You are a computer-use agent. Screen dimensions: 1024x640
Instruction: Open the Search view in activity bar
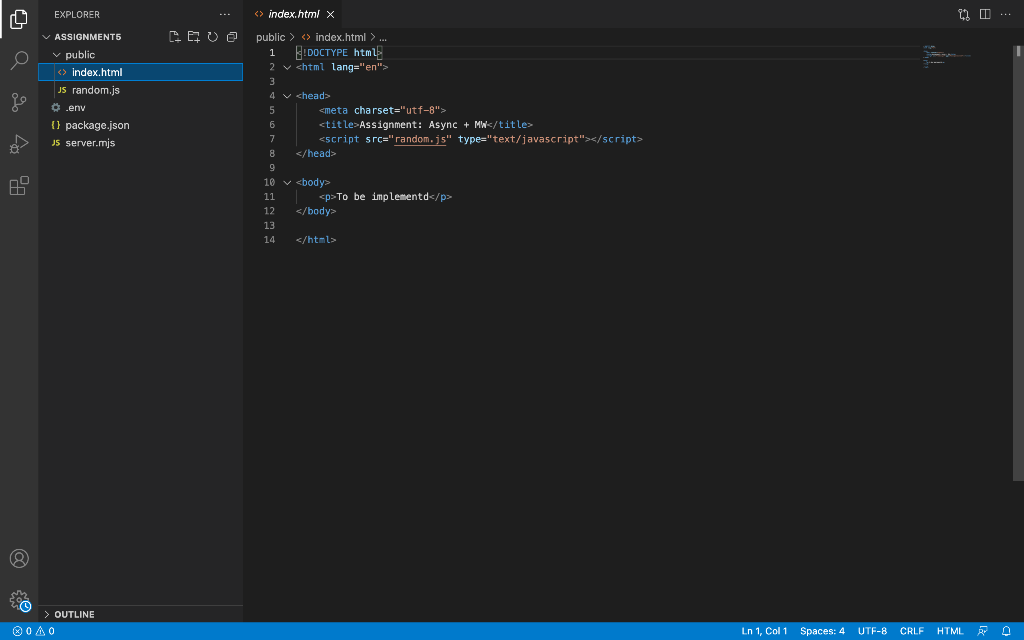[19, 60]
